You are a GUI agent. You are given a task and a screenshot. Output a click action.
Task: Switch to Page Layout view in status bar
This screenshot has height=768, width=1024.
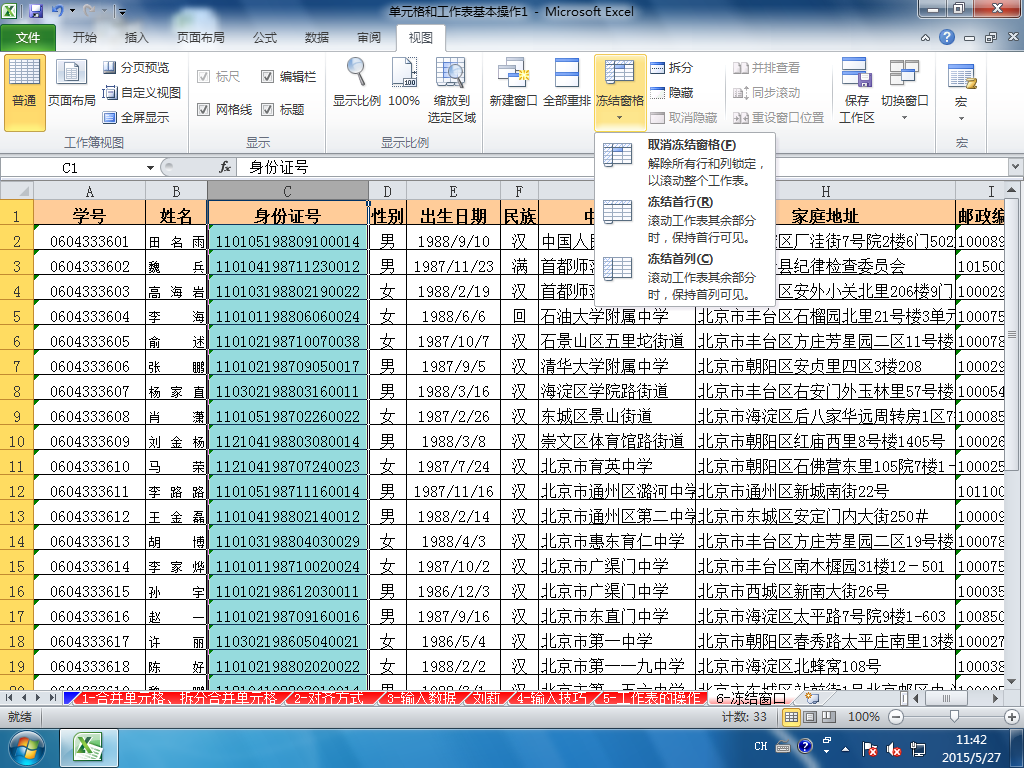[810, 717]
